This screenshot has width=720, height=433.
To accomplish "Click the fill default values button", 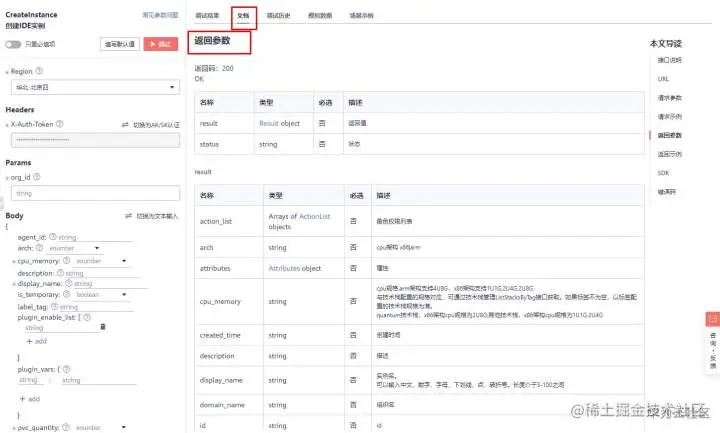I will [119, 44].
